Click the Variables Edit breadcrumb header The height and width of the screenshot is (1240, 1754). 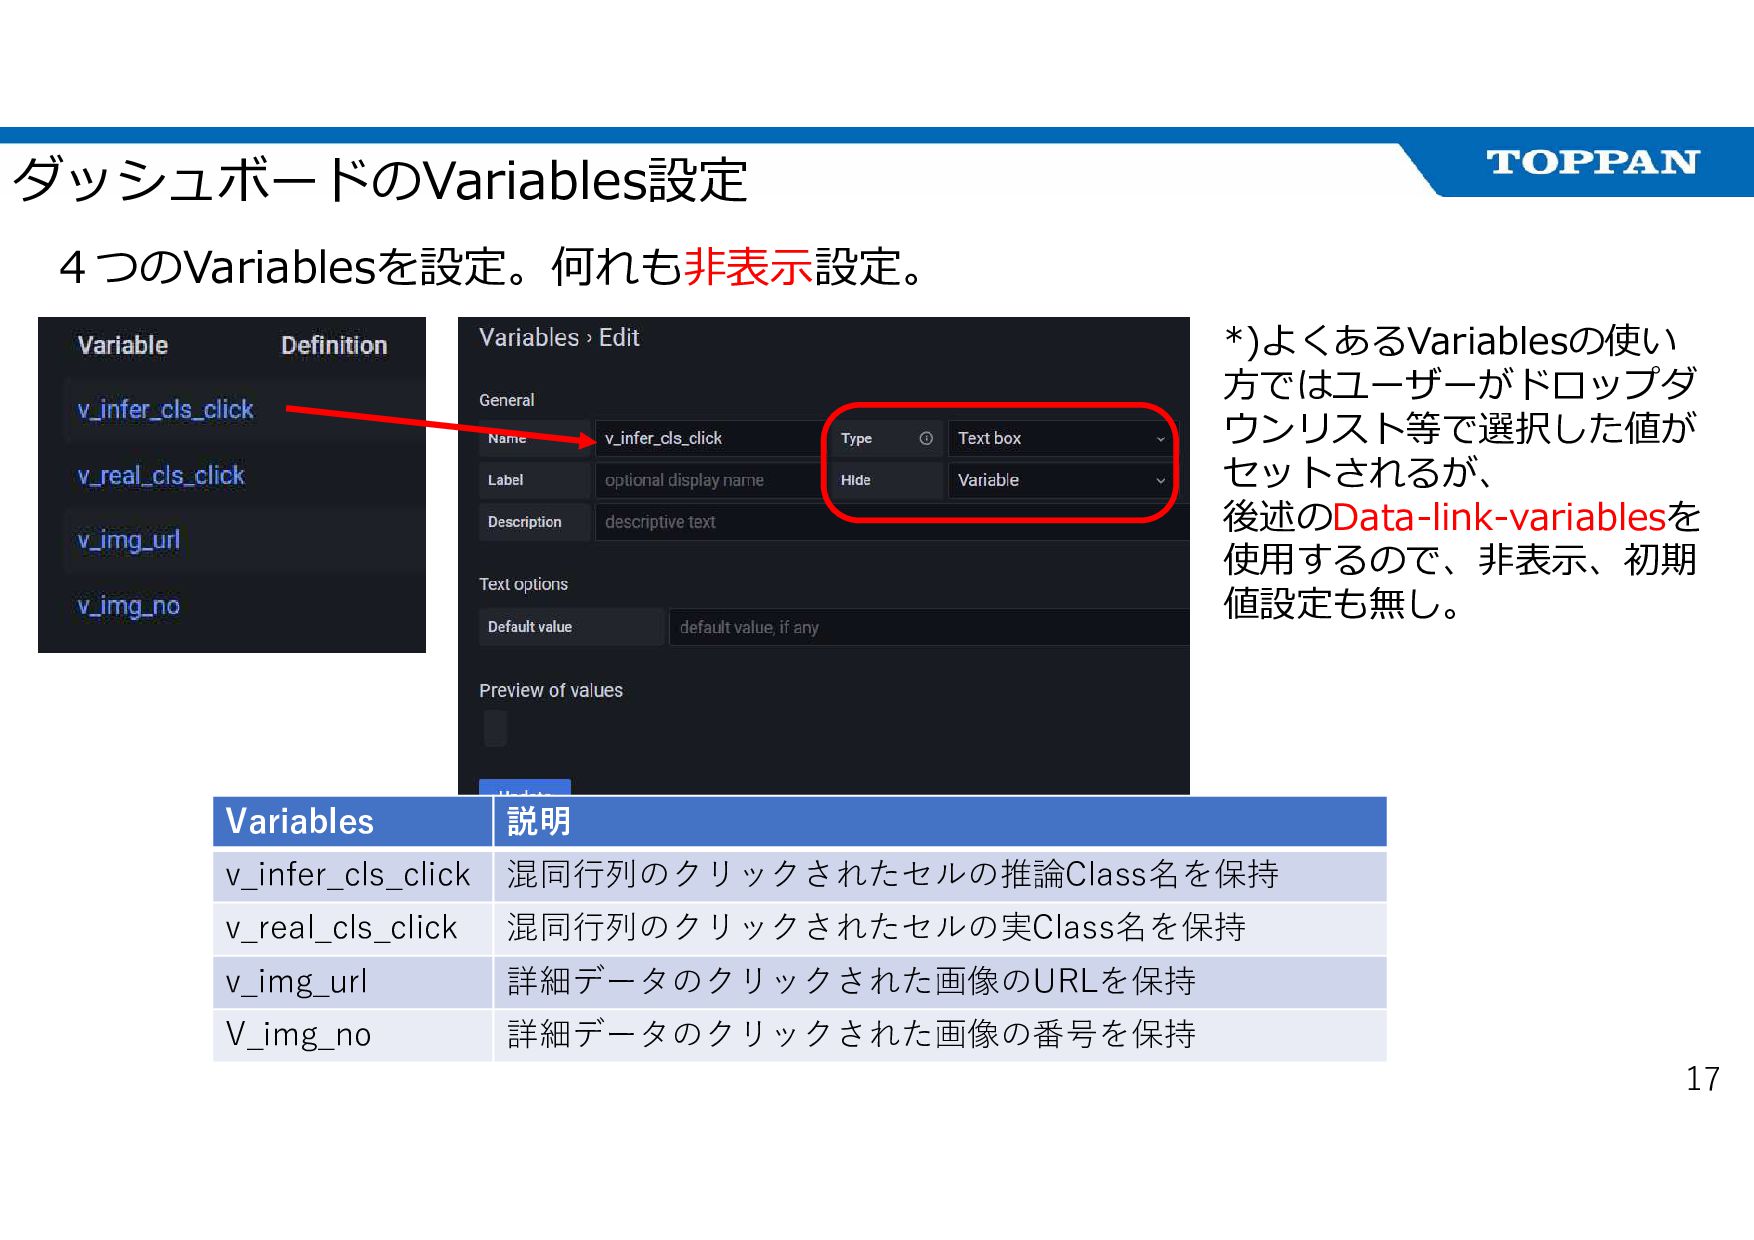point(557,337)
